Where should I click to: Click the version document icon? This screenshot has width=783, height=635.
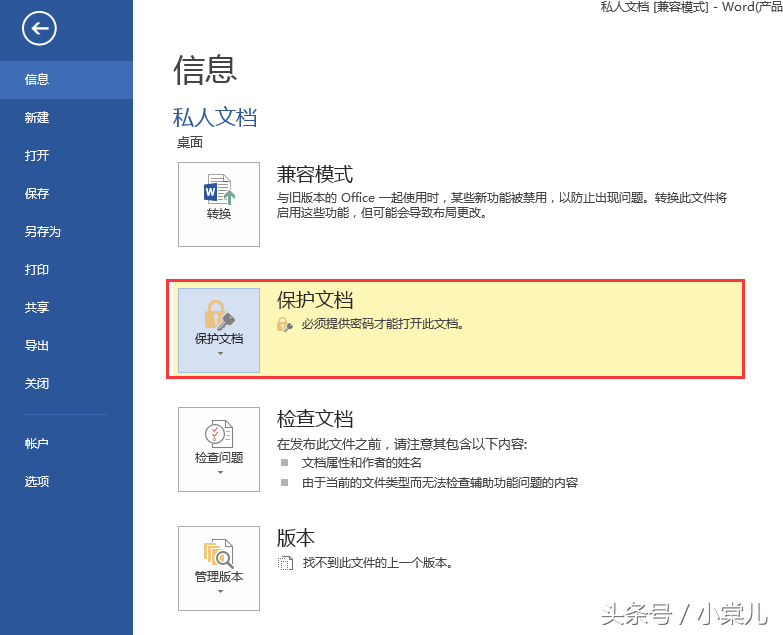(x=285, y=563)
